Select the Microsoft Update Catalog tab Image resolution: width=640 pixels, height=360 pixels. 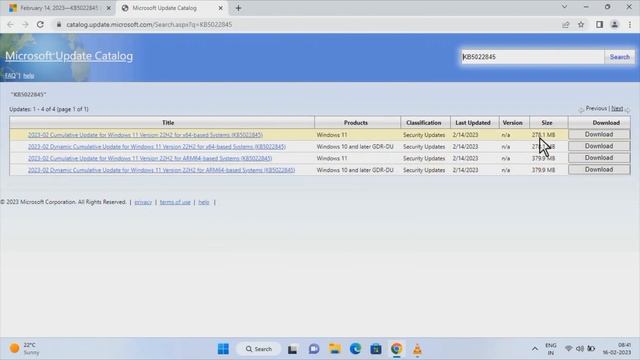171,8
